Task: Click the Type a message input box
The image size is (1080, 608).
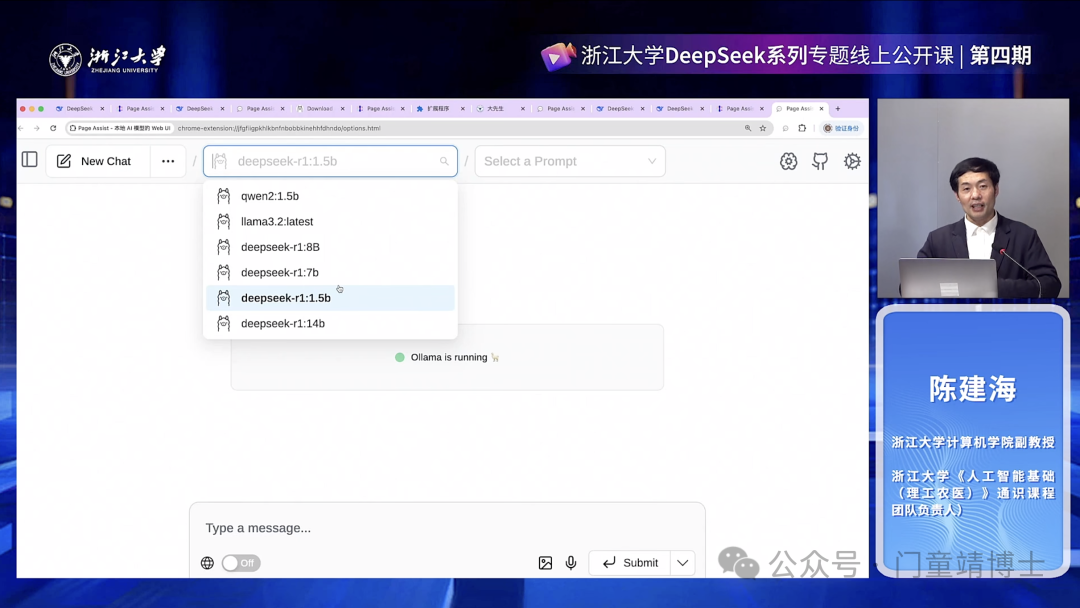Action: (447, 528)
